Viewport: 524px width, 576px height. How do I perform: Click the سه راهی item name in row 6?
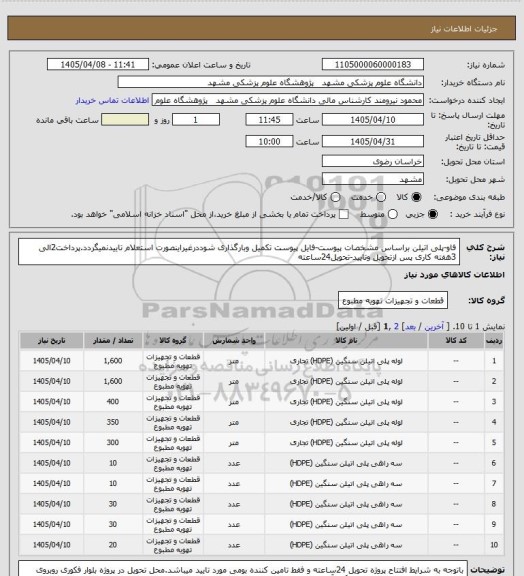point(346,463)
